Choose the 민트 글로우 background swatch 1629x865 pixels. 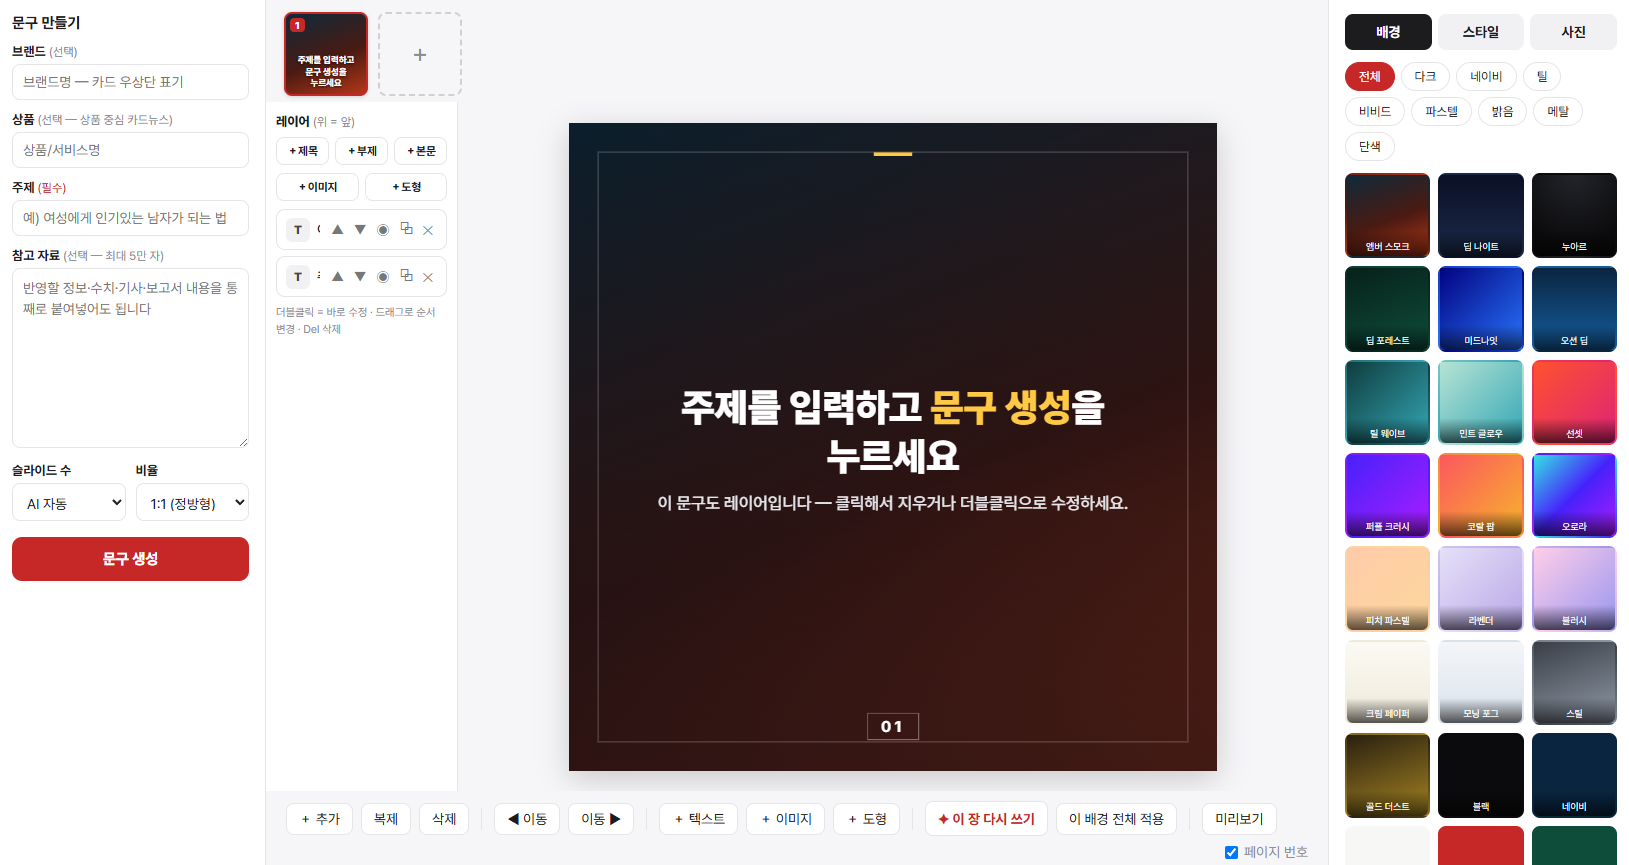tap(1481, 402)
